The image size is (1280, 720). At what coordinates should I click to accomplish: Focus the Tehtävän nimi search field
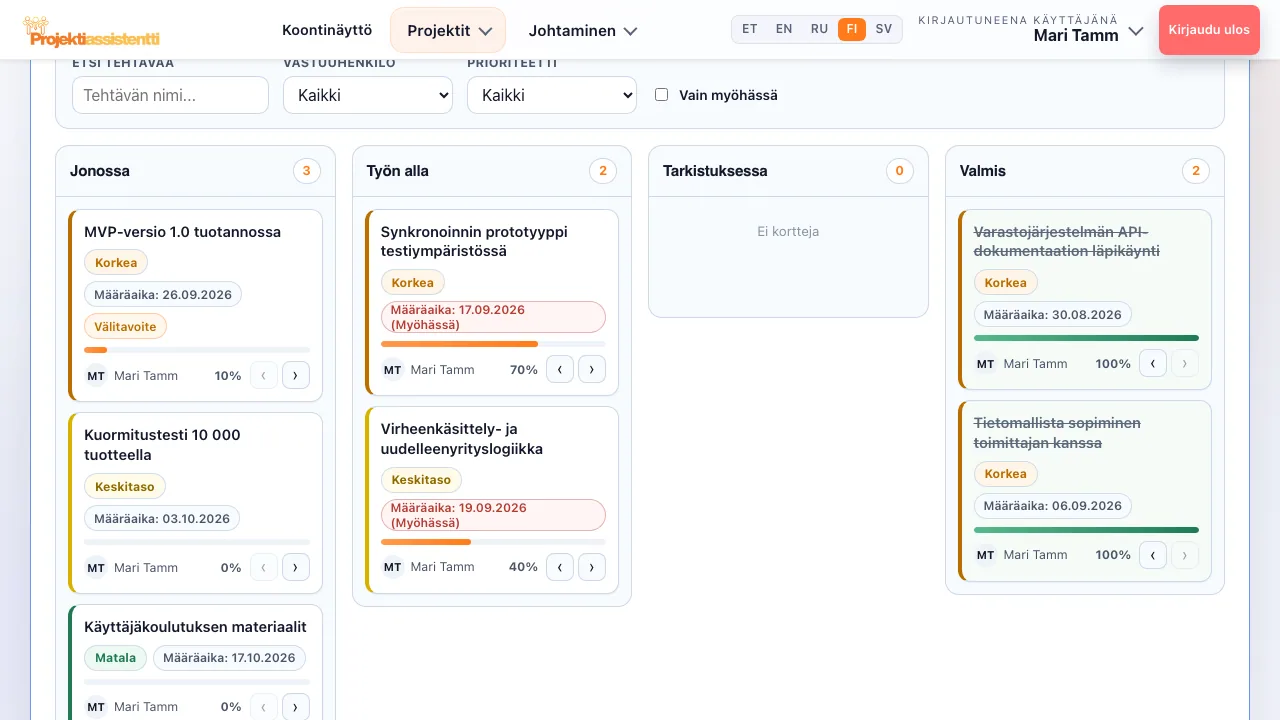[x=170, y=95]
